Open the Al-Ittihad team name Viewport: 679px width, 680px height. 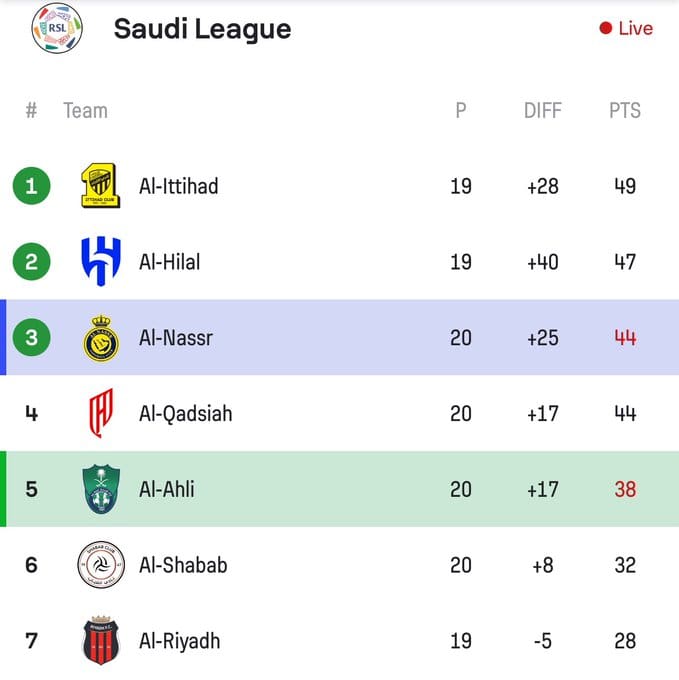click(x=178, y=186)
